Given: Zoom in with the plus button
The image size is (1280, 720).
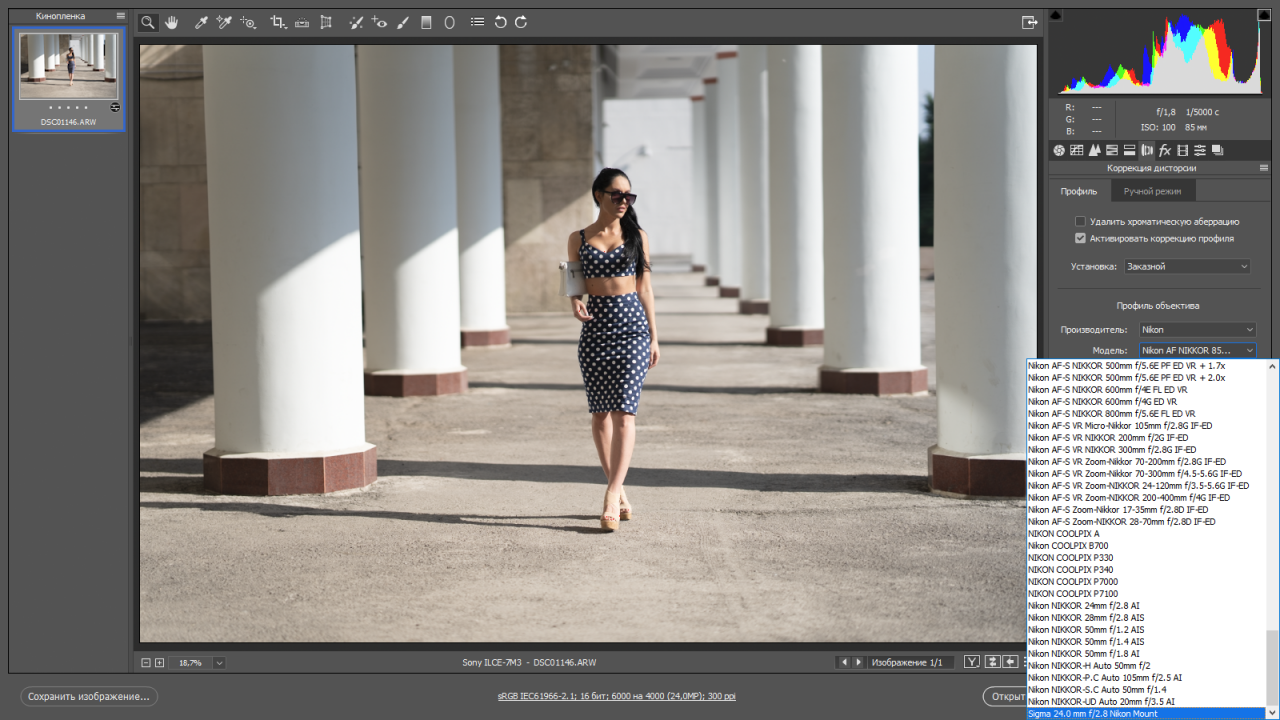Looking at the screenshot, I should coord(159,662).
